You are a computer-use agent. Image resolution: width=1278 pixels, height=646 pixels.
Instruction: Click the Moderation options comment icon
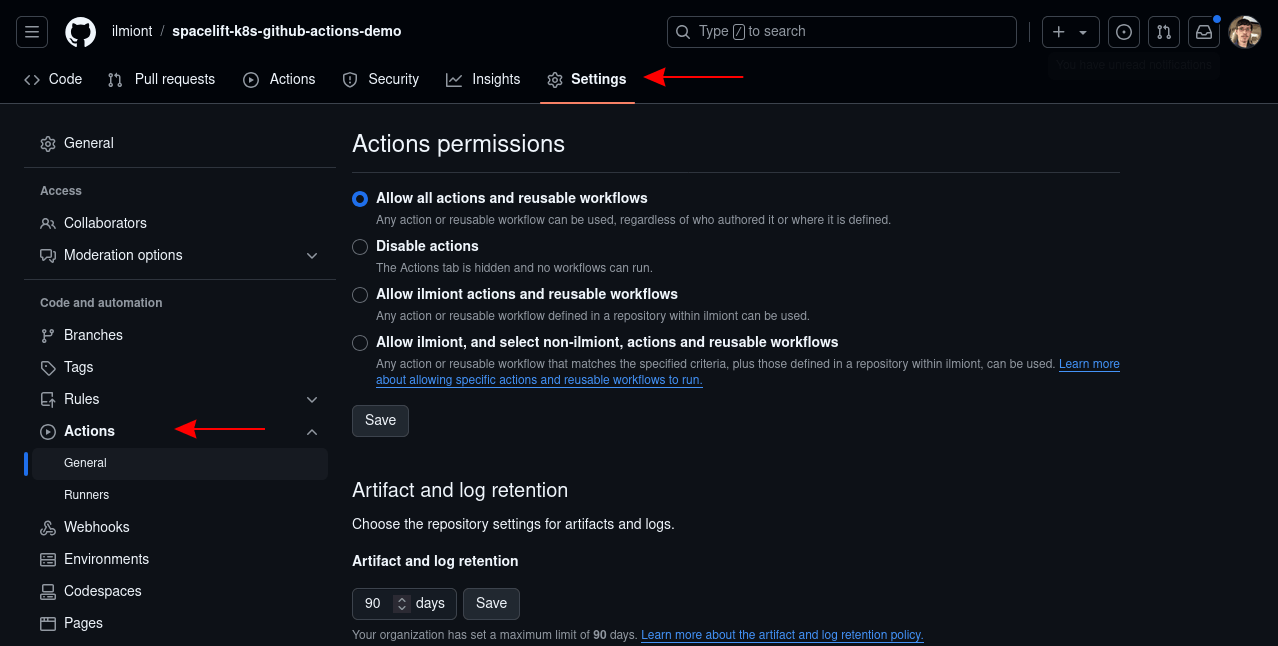point(48,255)
